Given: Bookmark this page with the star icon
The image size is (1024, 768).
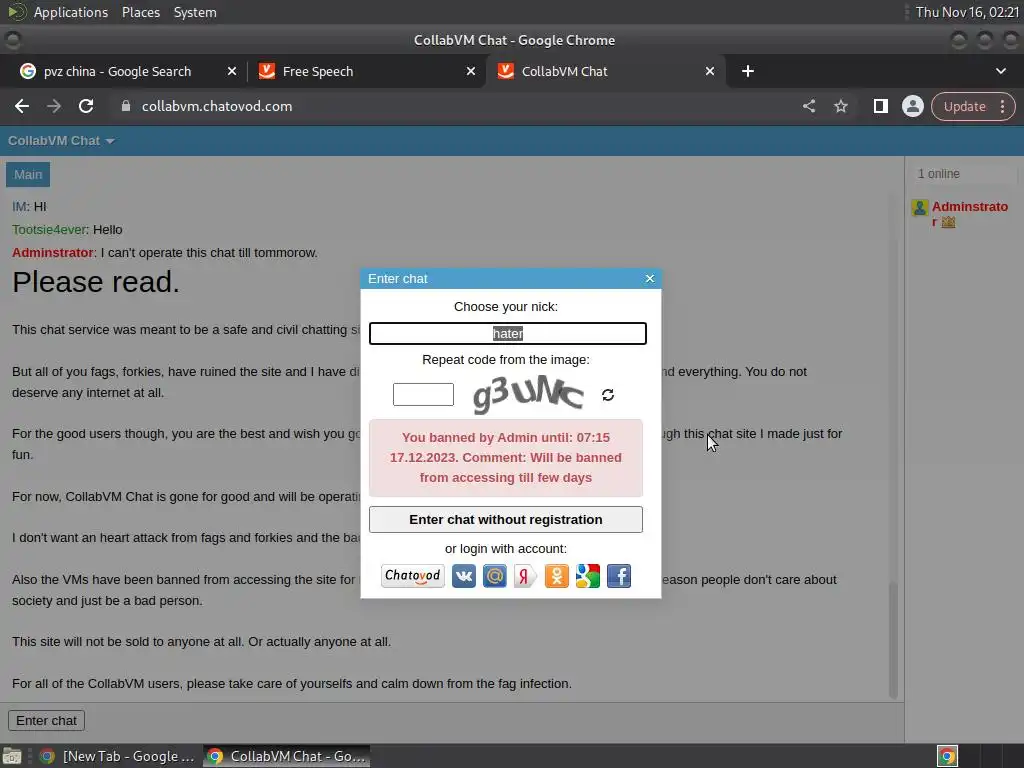Looking at the screenshot, I should click(x=840, y=106).
